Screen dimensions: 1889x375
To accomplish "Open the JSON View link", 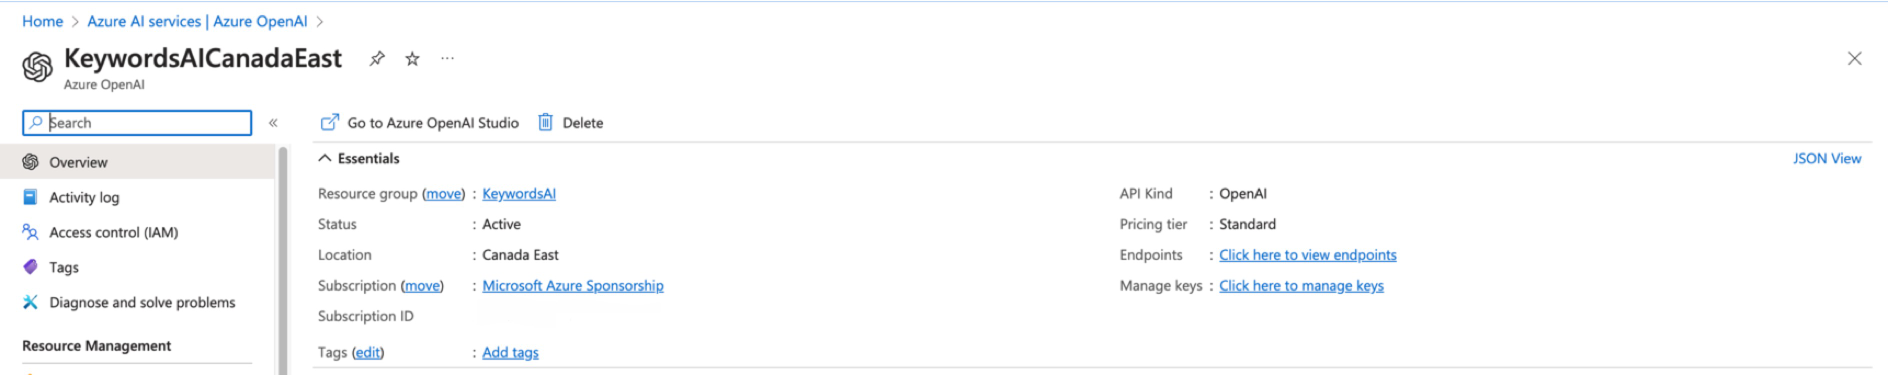I will (x=1827, y=158).
